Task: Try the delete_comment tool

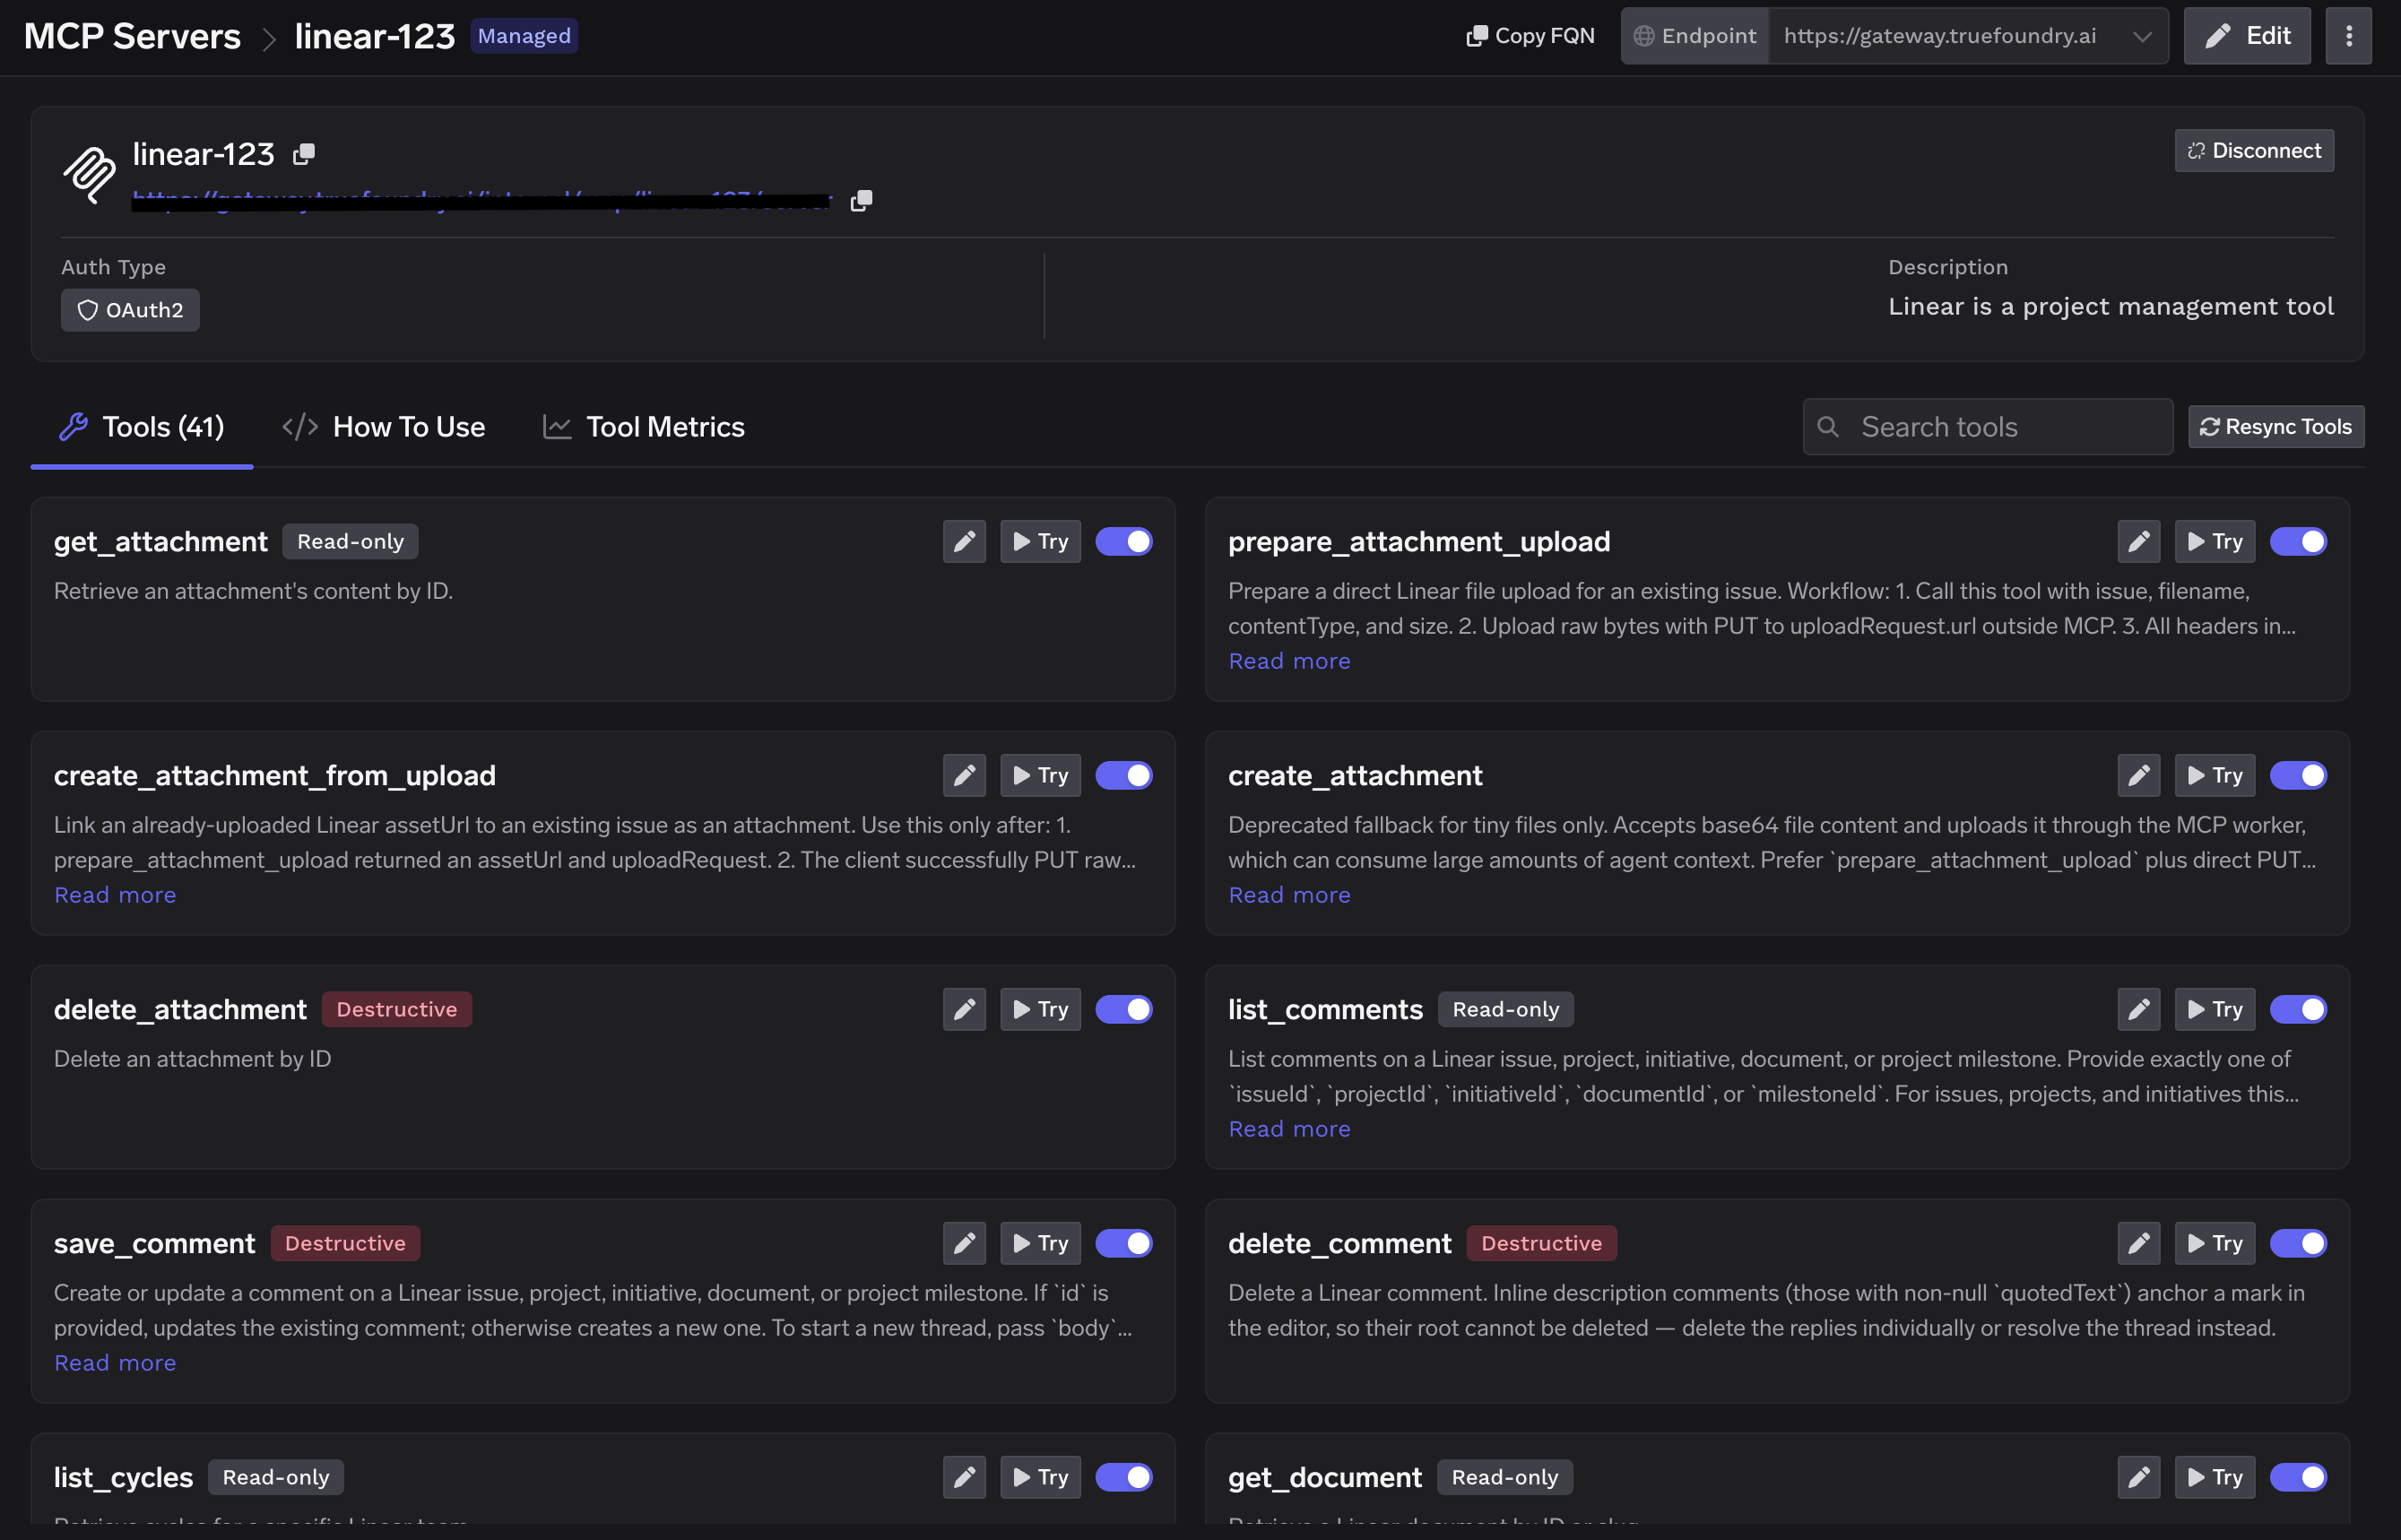Action: pos(2214,1243)
